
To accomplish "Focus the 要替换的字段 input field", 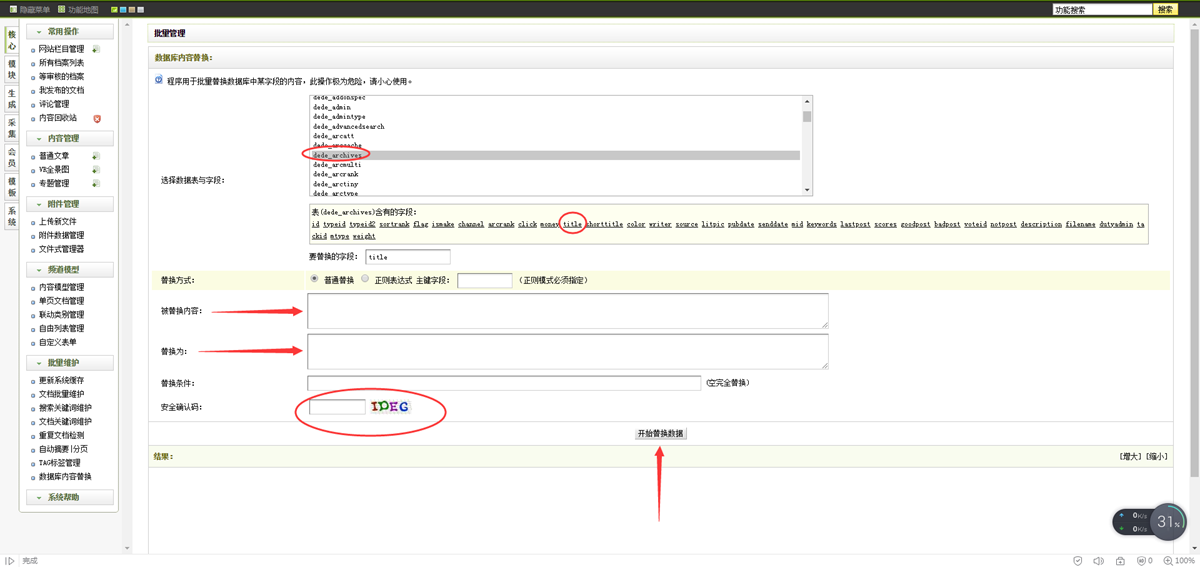I will 408,257.
